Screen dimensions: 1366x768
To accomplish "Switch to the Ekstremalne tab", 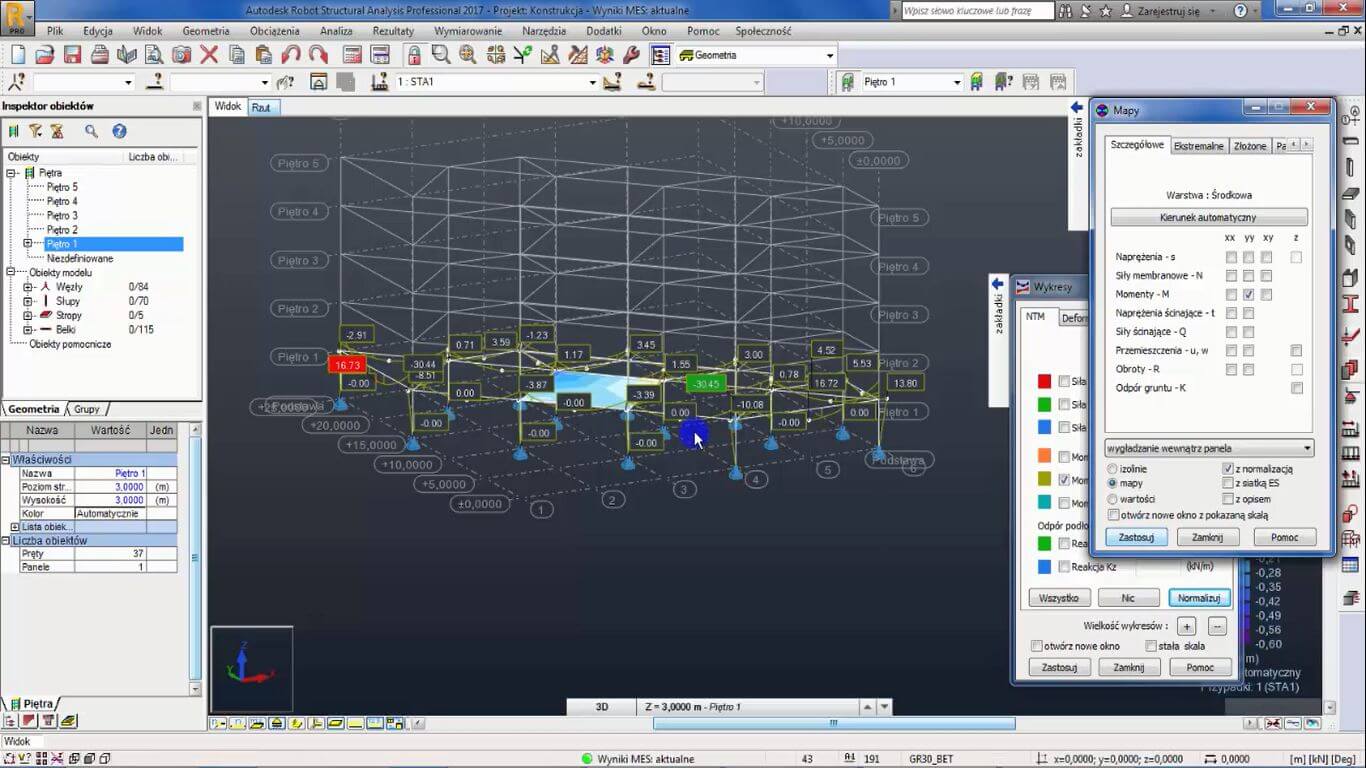I will click(1198, 146).
